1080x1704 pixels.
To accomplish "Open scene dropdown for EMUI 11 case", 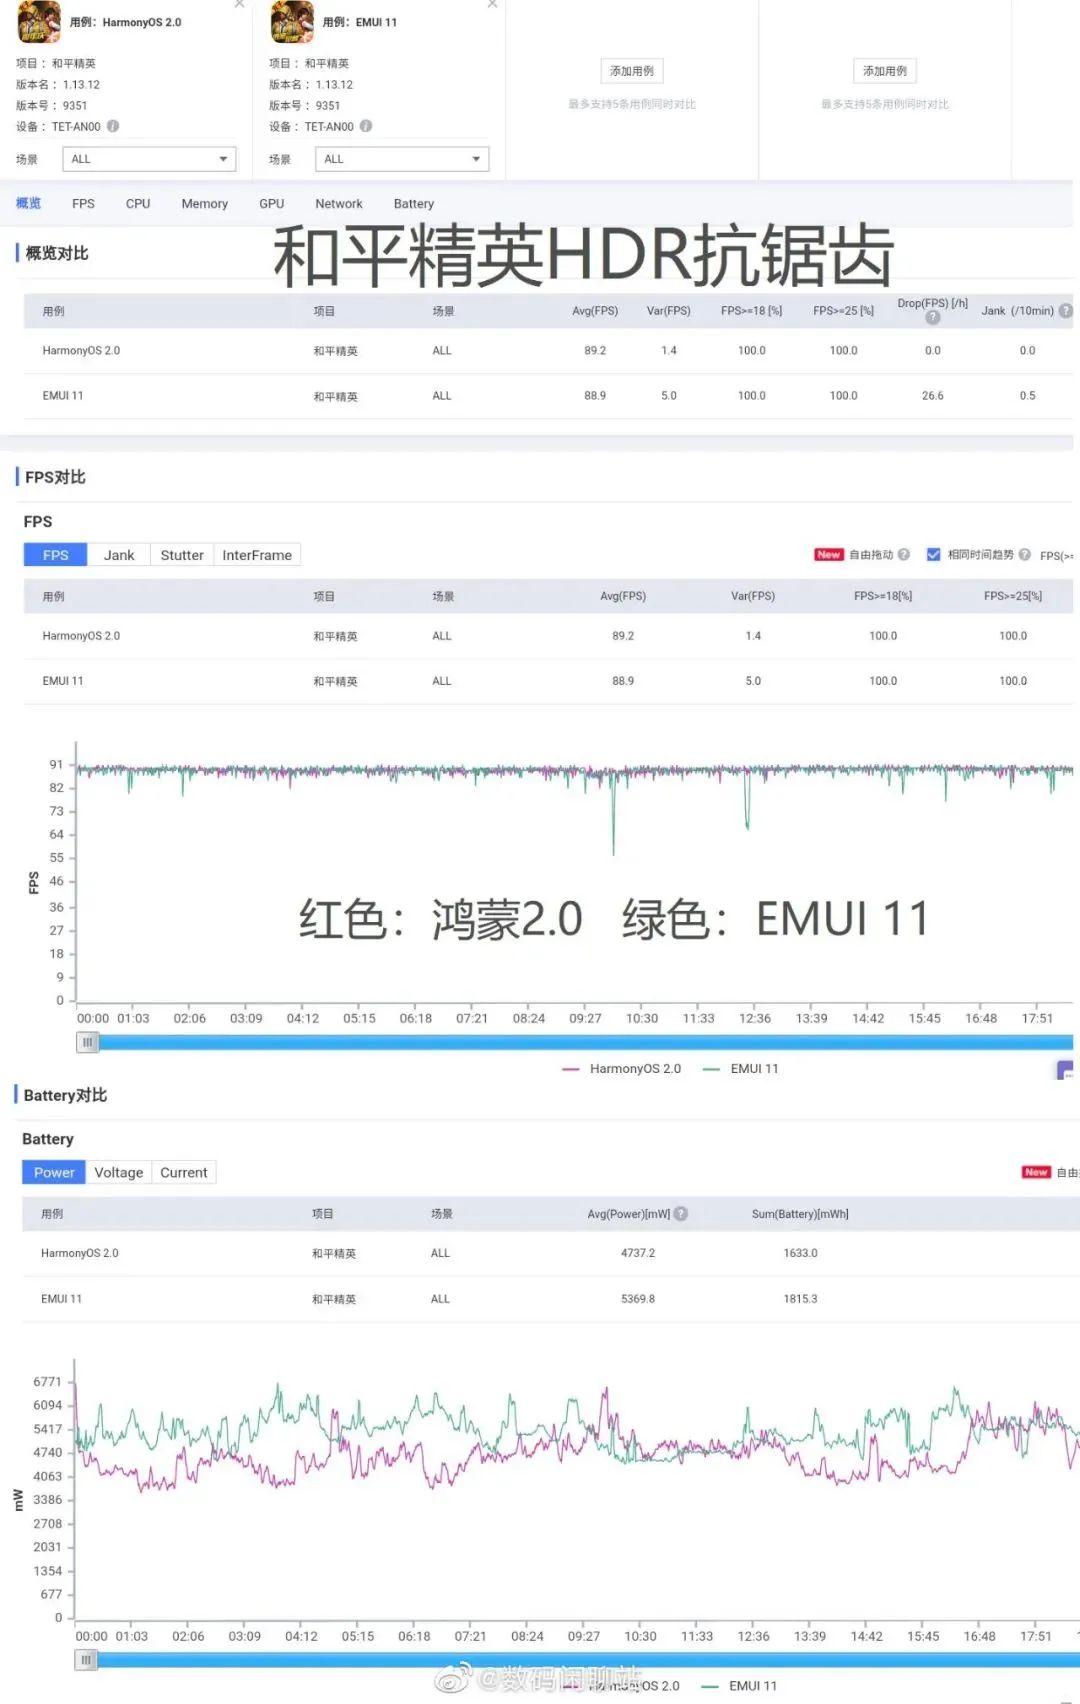I will coord(402,159).
